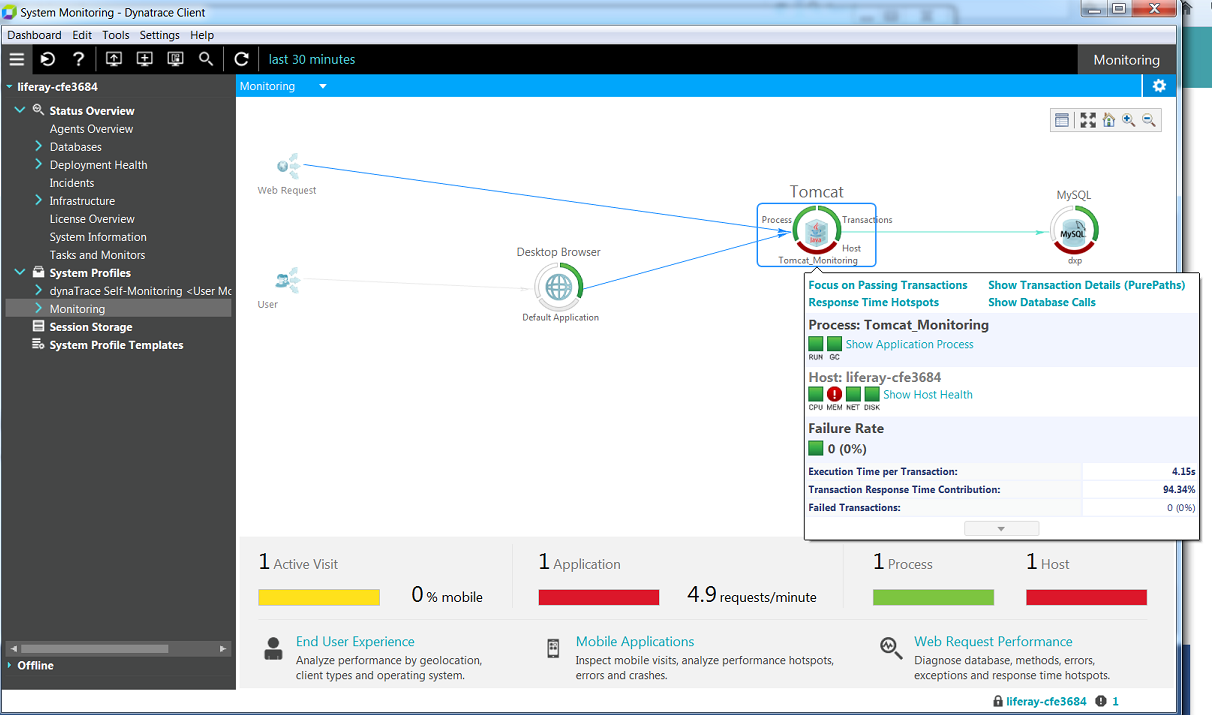Click the green CPU health indicator
The image size is (1212, 715).
[816, 394]
